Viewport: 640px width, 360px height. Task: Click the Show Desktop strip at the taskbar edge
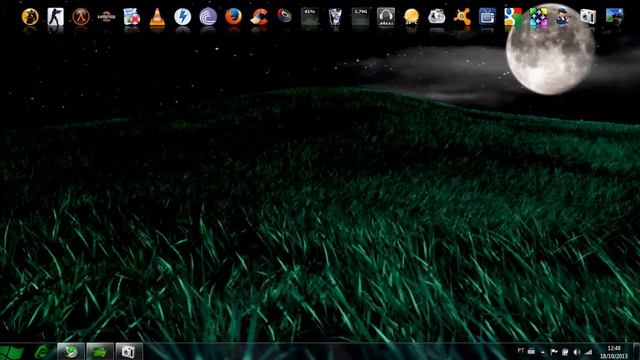coord(636,352)
